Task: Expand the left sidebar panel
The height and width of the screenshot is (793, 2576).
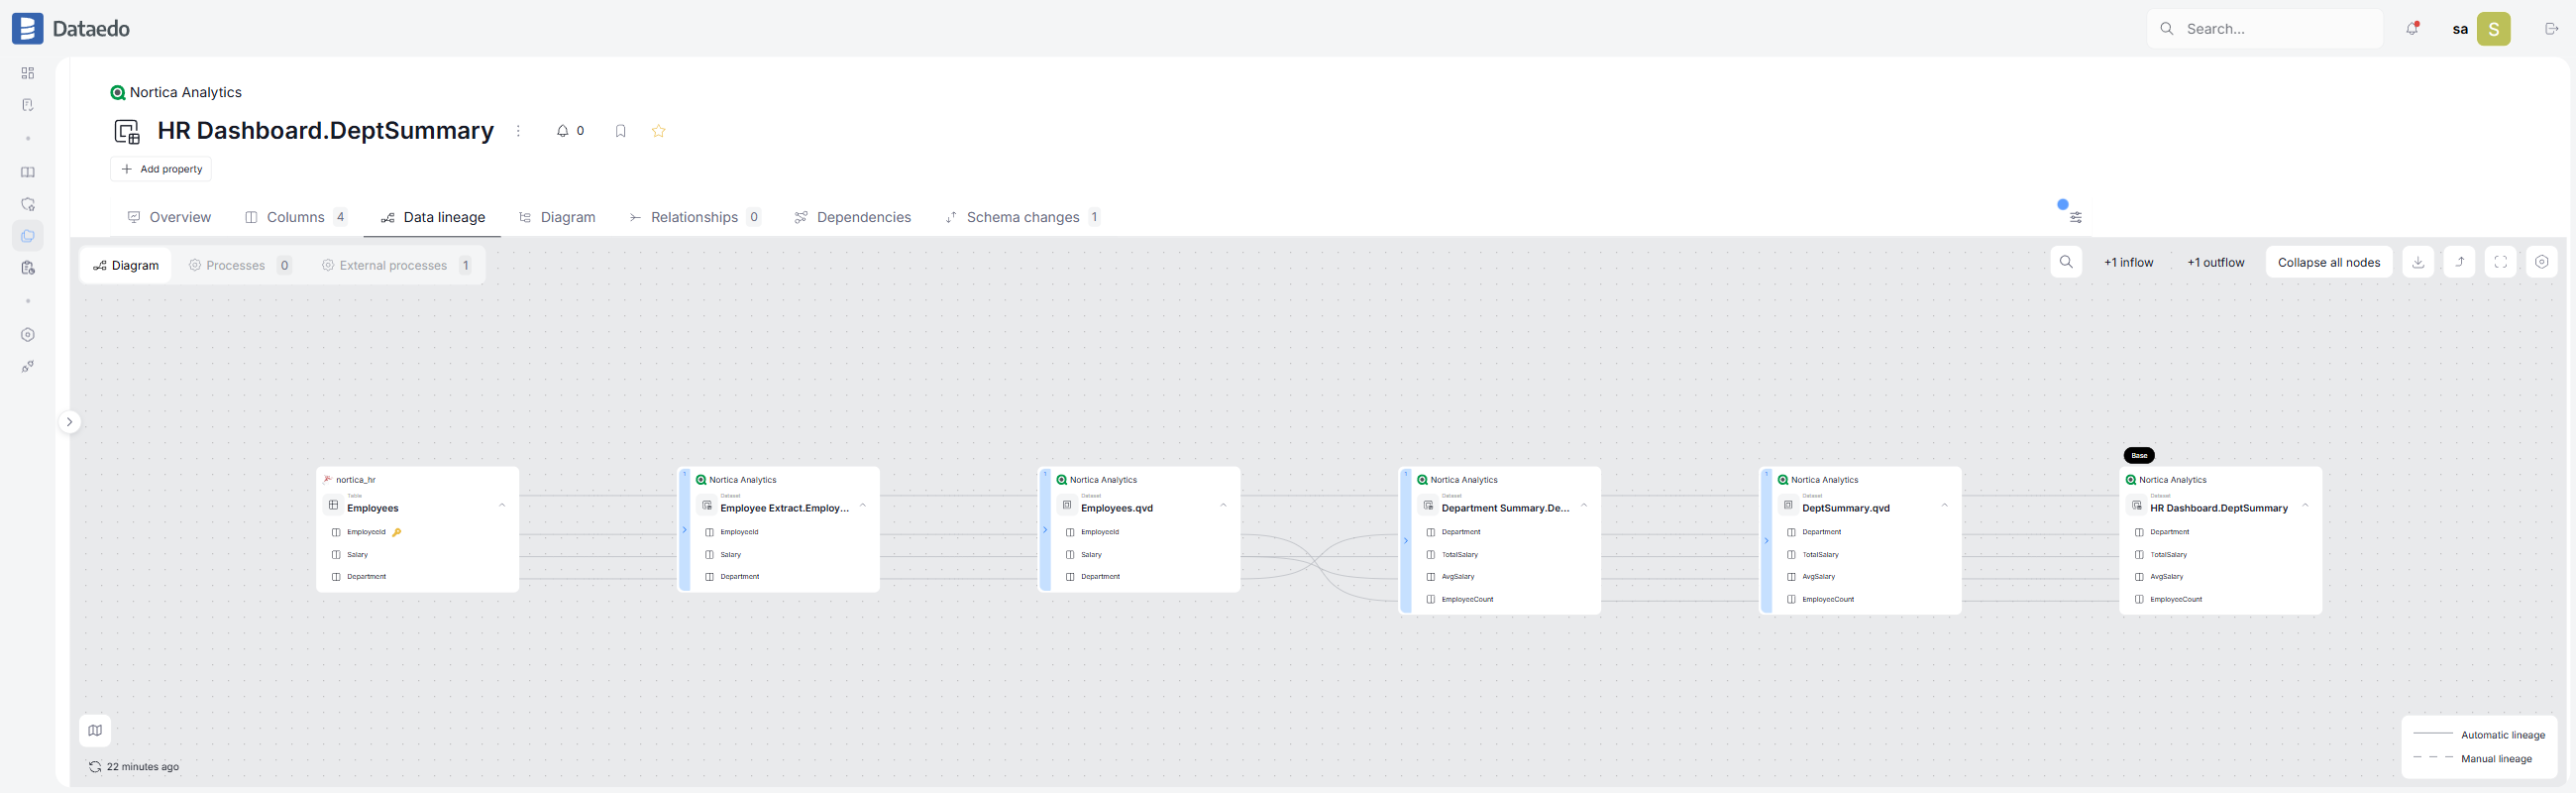Action: click(69, 422)
